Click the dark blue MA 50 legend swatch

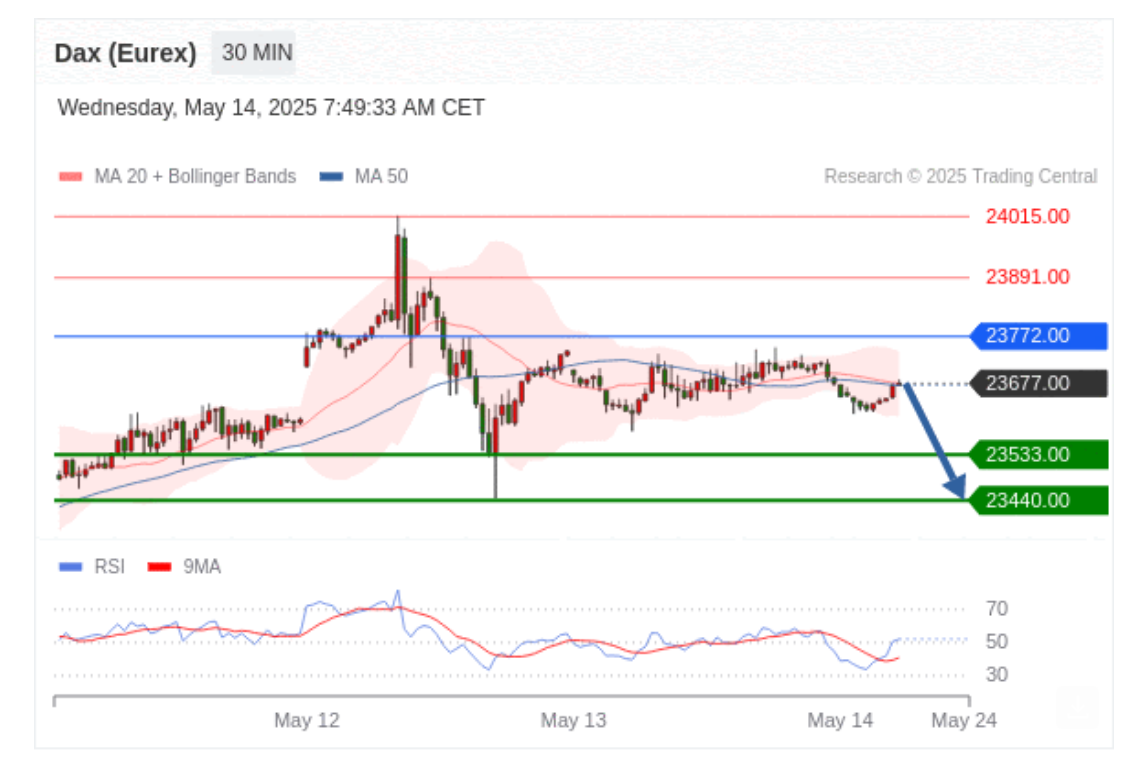click(331, 176)
